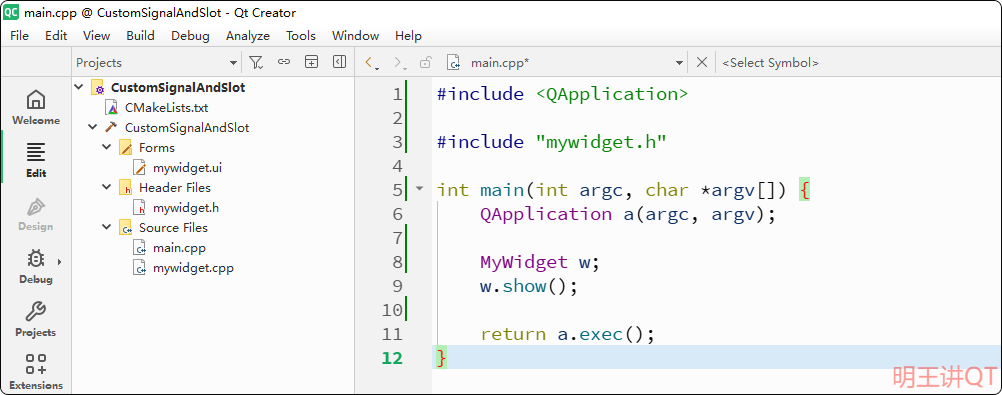Viewport: 1002px width, 395px height.
Task: Open the Help menu
Action: [x=408, y=36]
